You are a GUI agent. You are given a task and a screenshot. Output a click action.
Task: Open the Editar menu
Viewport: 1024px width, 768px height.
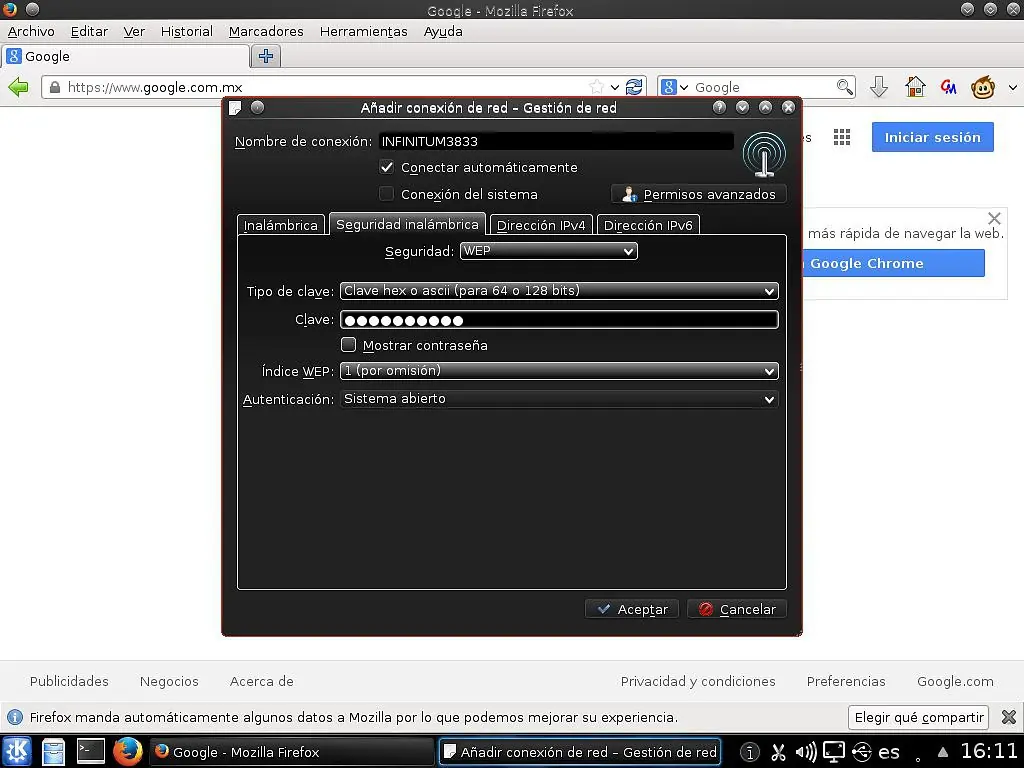[89, 31]
